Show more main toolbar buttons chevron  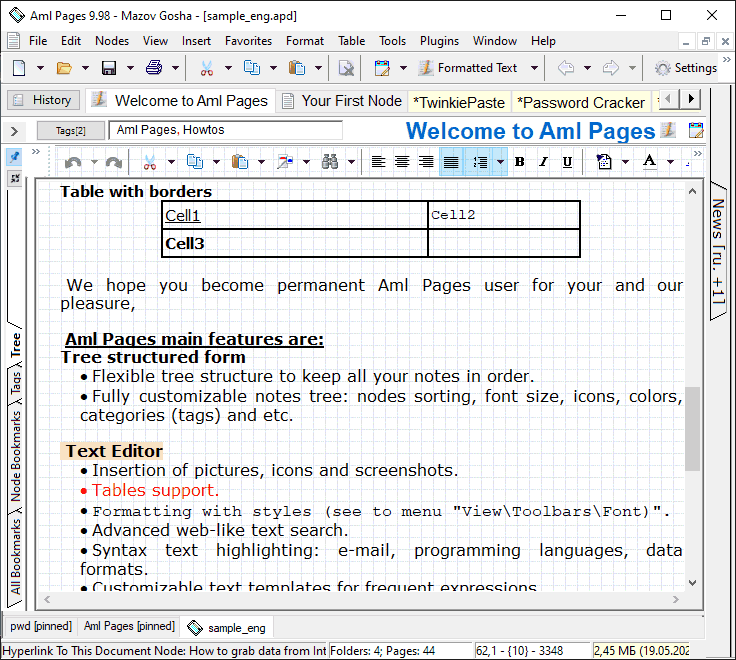click(x=727, y=60)
